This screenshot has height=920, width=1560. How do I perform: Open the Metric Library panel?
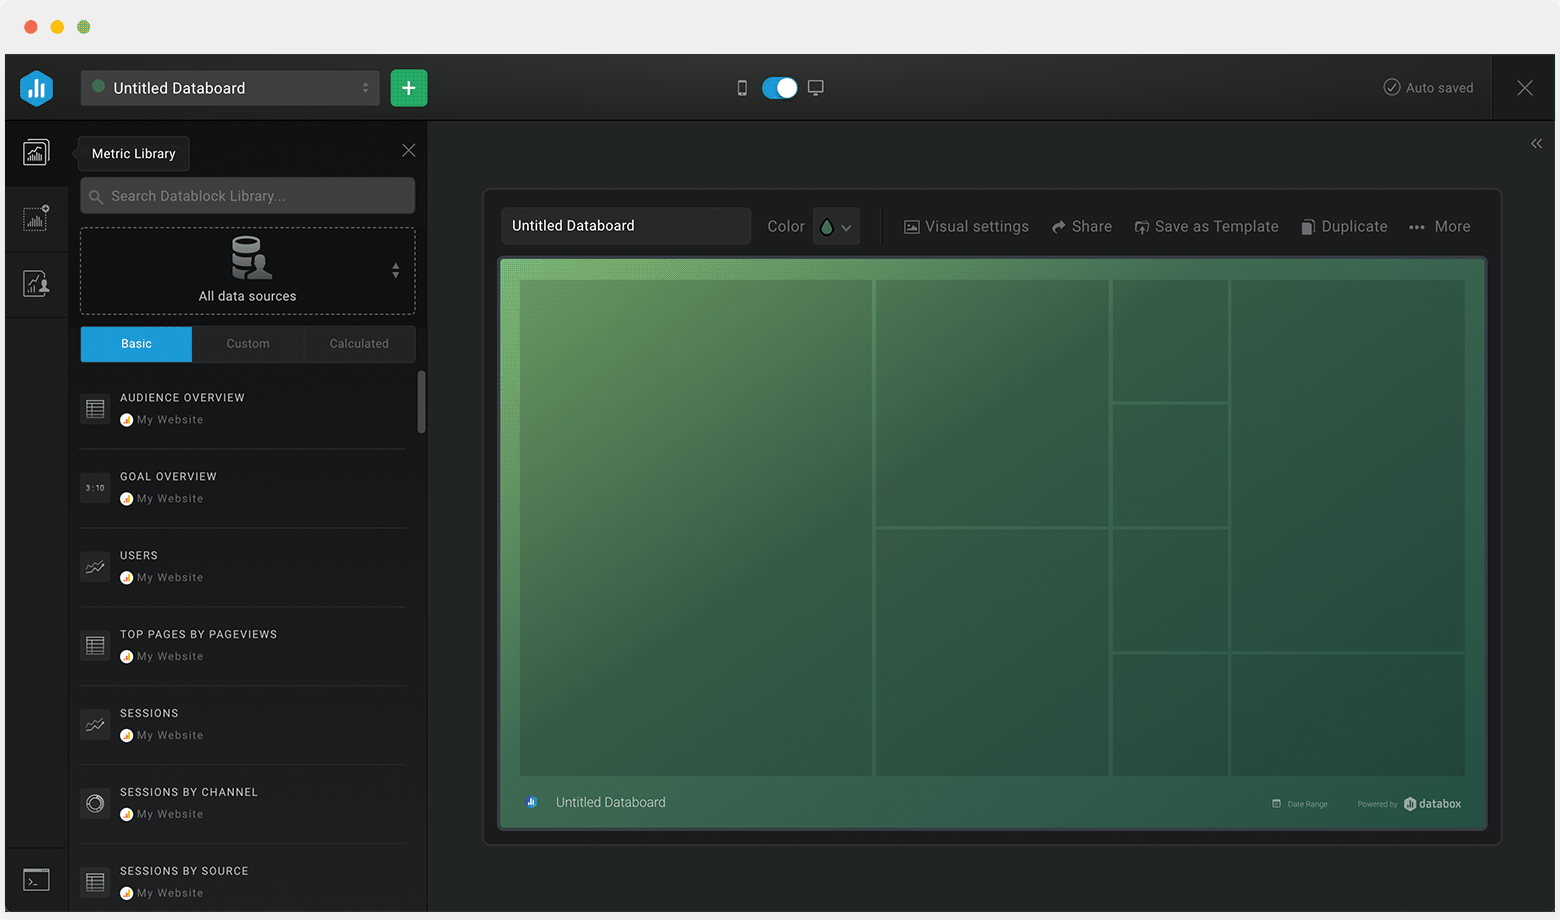pyautogui.click(x=36, y=152)
